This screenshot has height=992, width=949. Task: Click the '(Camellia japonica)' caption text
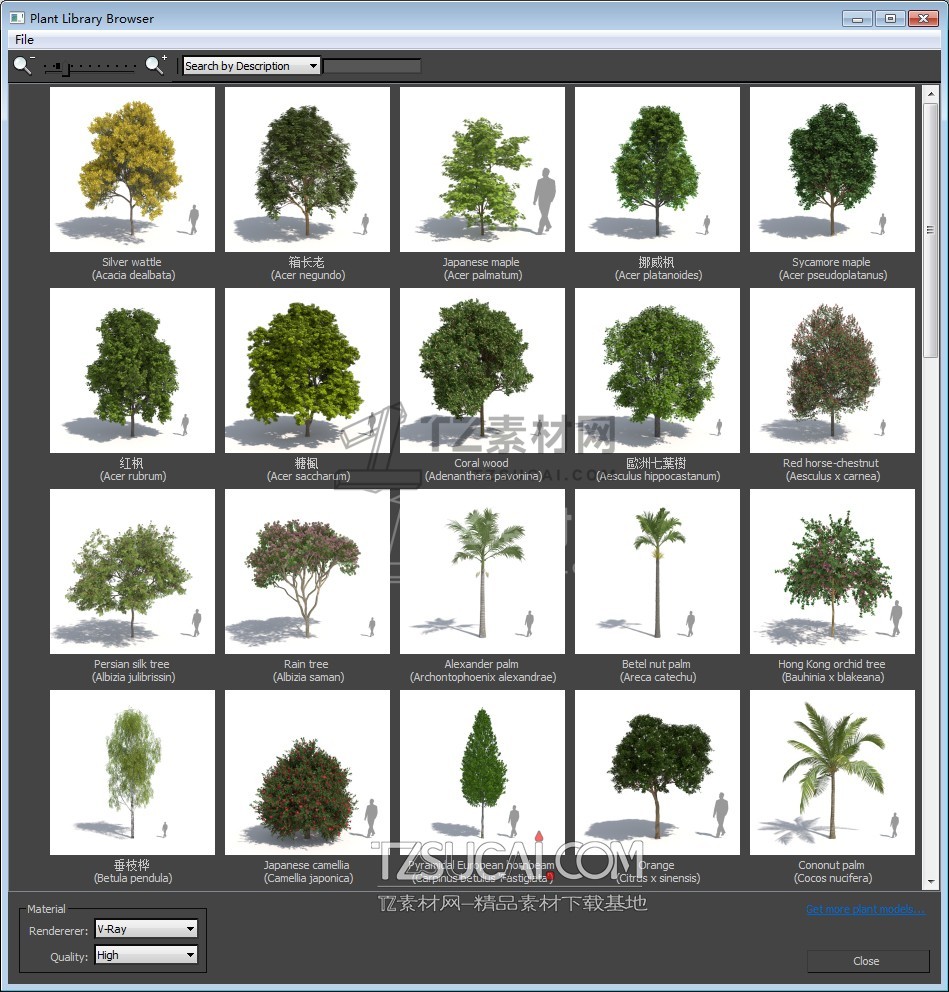pos(308,878)
